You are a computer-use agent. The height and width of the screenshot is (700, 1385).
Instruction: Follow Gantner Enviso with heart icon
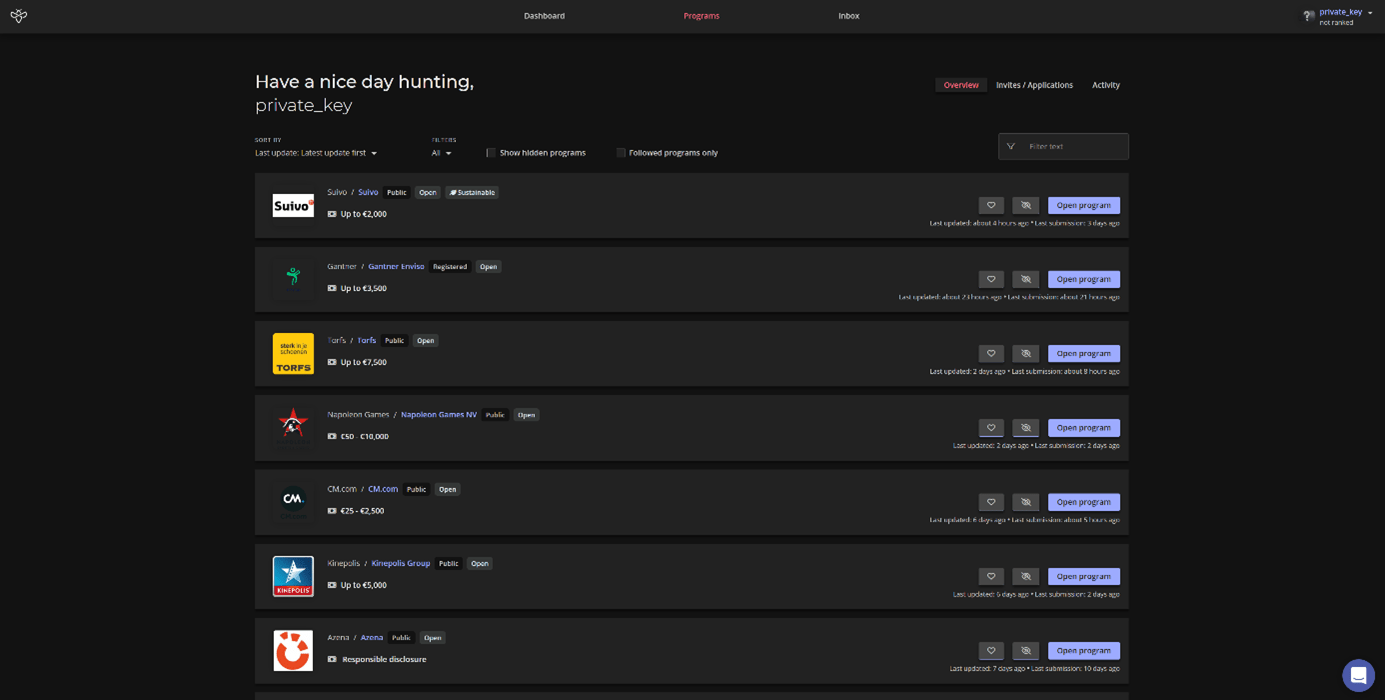point(991,279)
